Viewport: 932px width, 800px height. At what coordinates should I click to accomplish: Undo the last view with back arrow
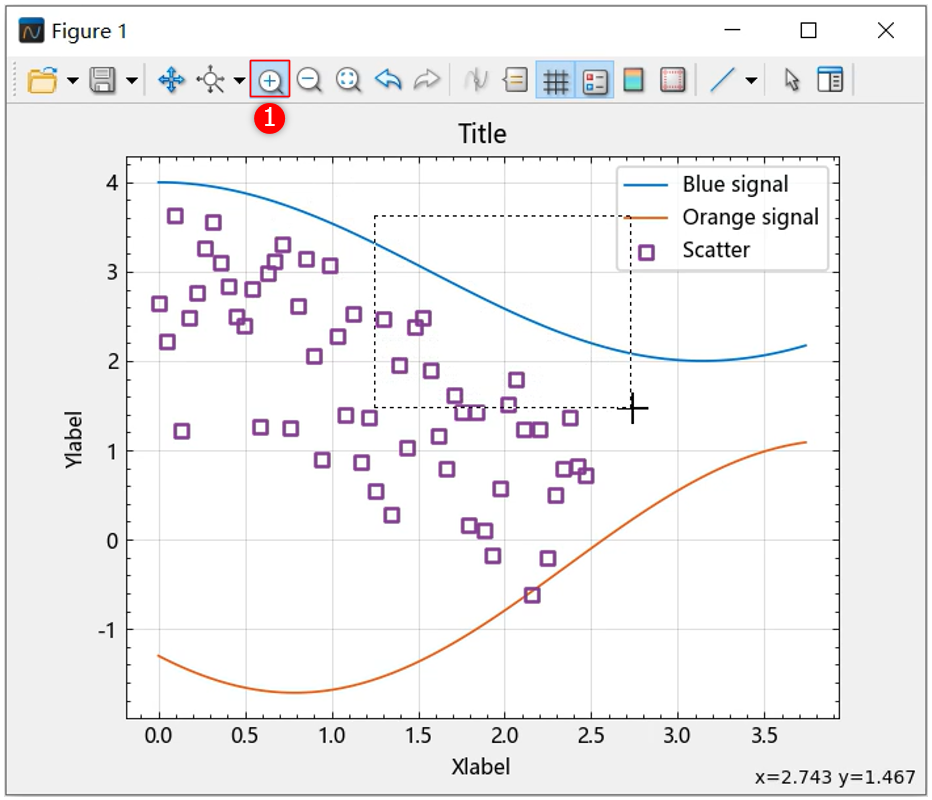(387, 81)
